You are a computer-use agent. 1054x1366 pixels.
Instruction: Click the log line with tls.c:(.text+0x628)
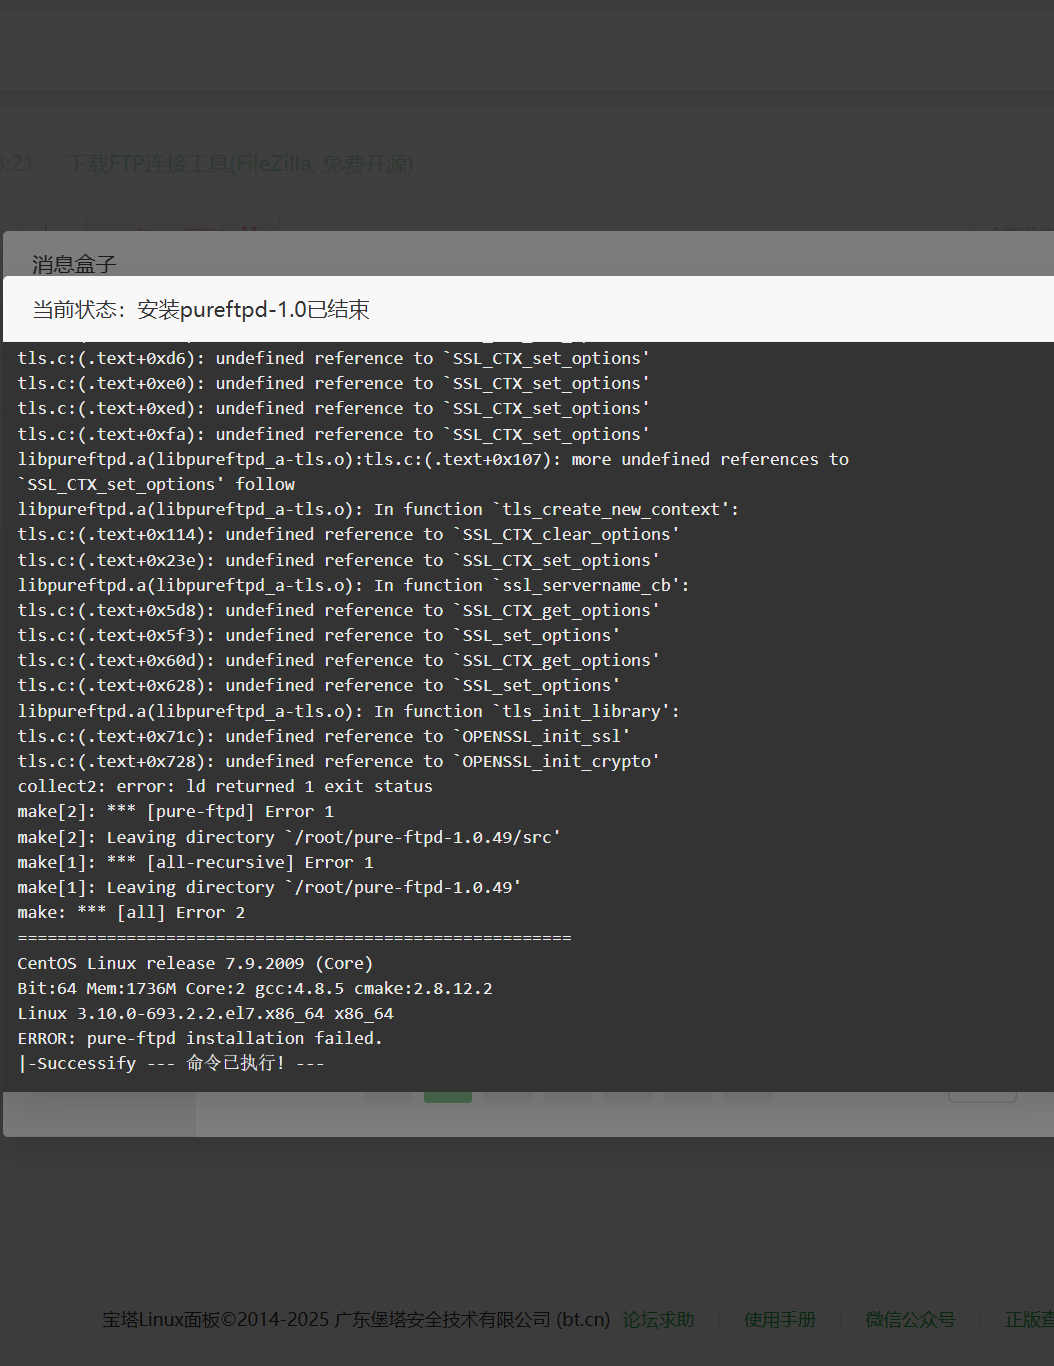coord(318,685)
